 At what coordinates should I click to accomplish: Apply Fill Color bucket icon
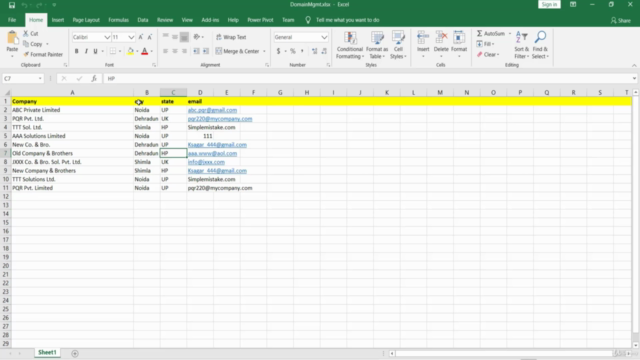tap(130, 51)
